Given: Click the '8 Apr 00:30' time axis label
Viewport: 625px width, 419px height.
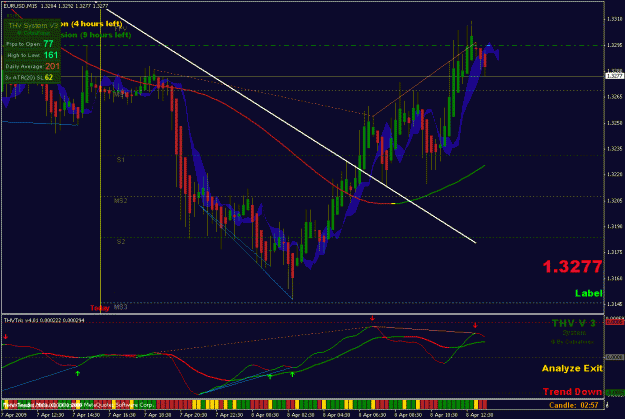Looking at the screenshot, I should coord(265,415).
